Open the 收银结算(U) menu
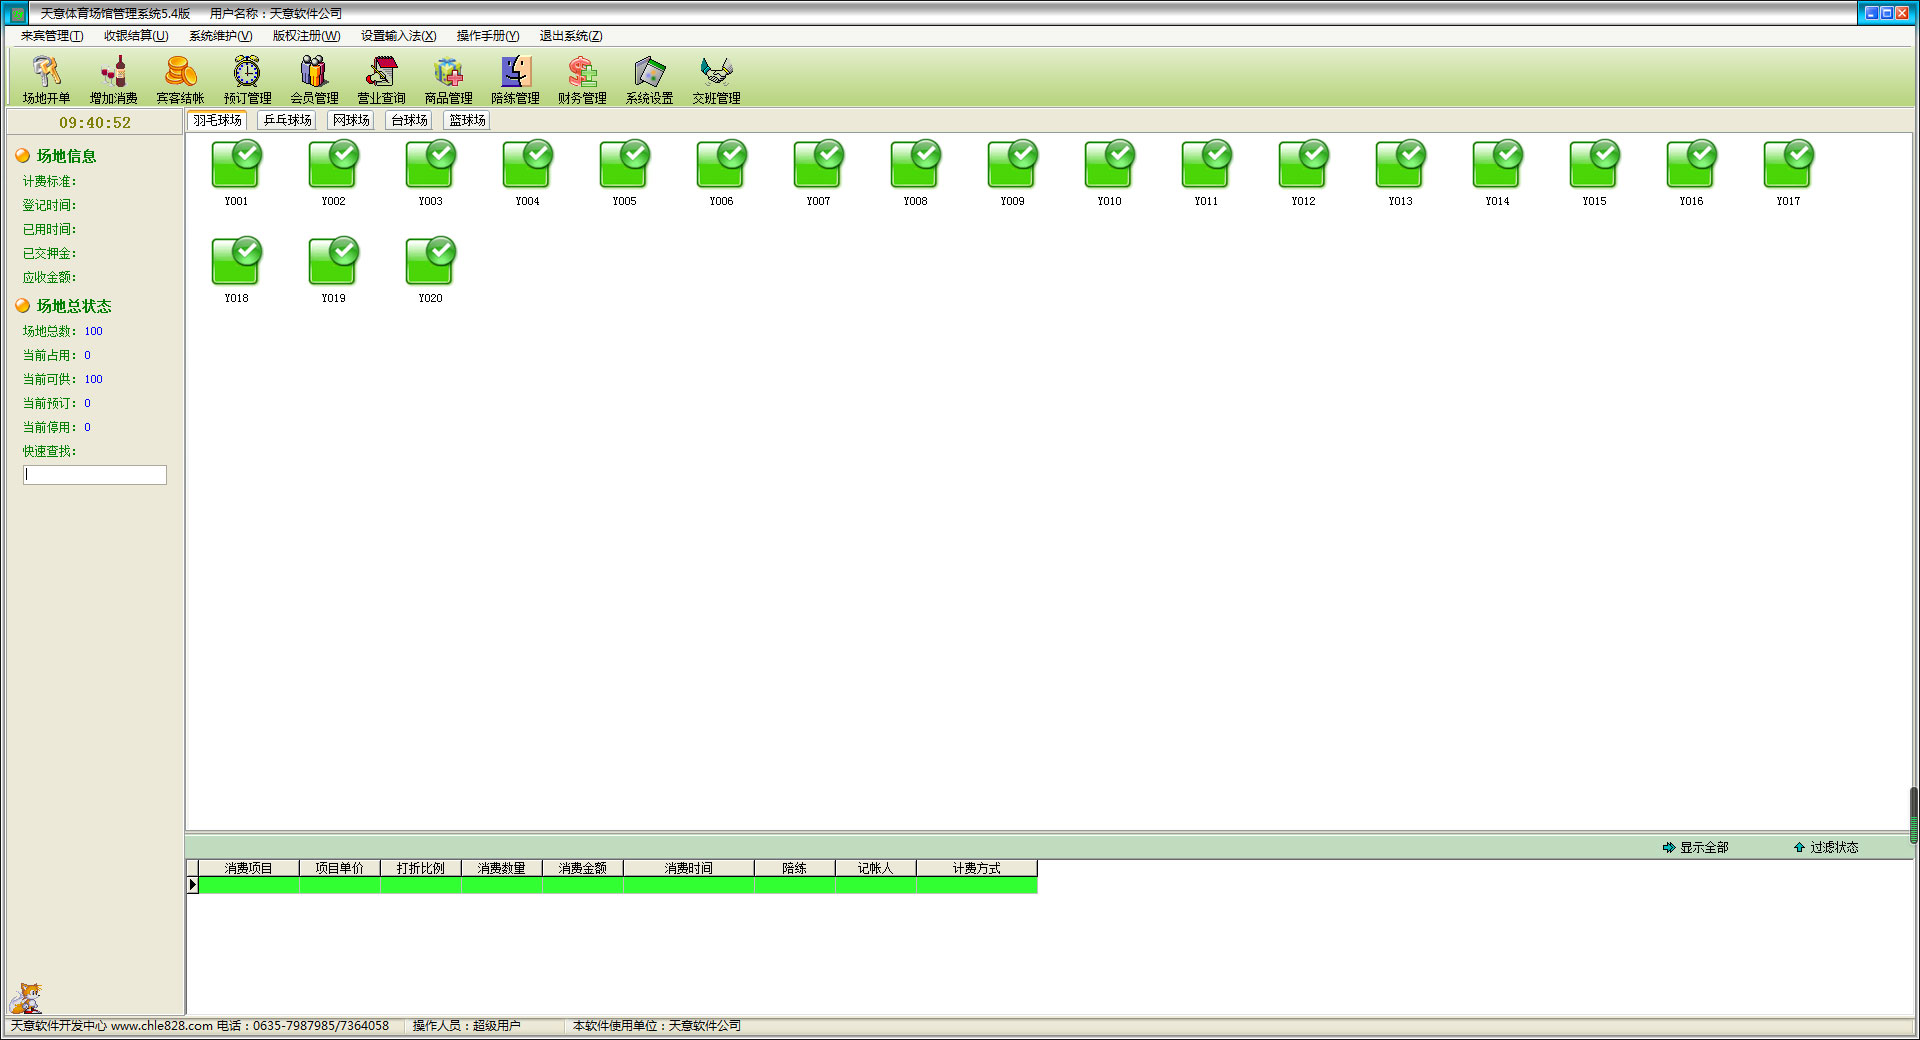This screenshot has height=1040, width=1920. pyautogui.click(x=136, y=36)
